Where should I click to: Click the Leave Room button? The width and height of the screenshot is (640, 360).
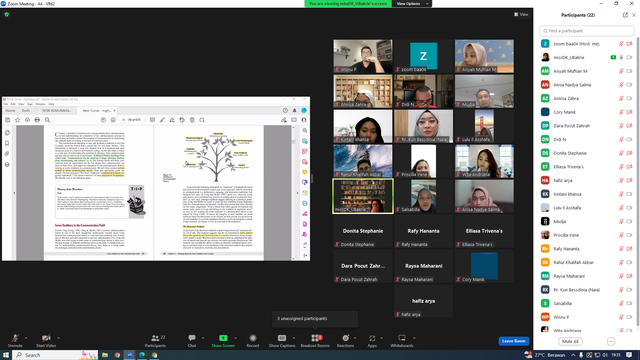[x=513, y=341]
